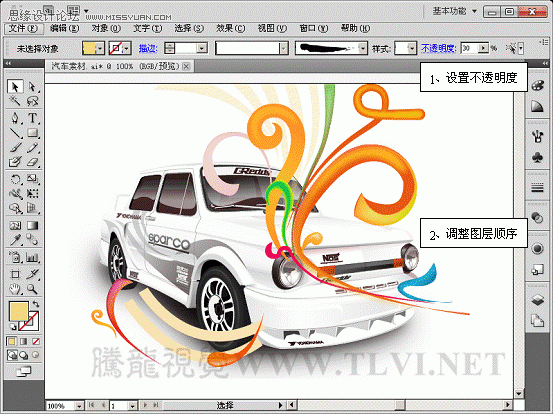This screenshot has height=414, width=553.
Task: Choose the Artboard tool
Action: tap(15, 274)
